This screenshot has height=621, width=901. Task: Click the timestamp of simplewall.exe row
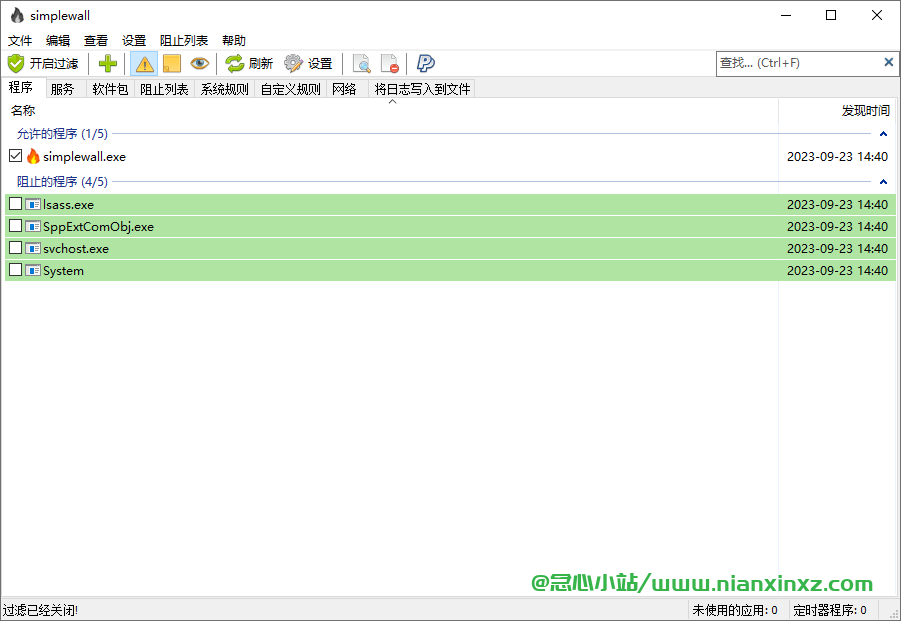point(837,156)
